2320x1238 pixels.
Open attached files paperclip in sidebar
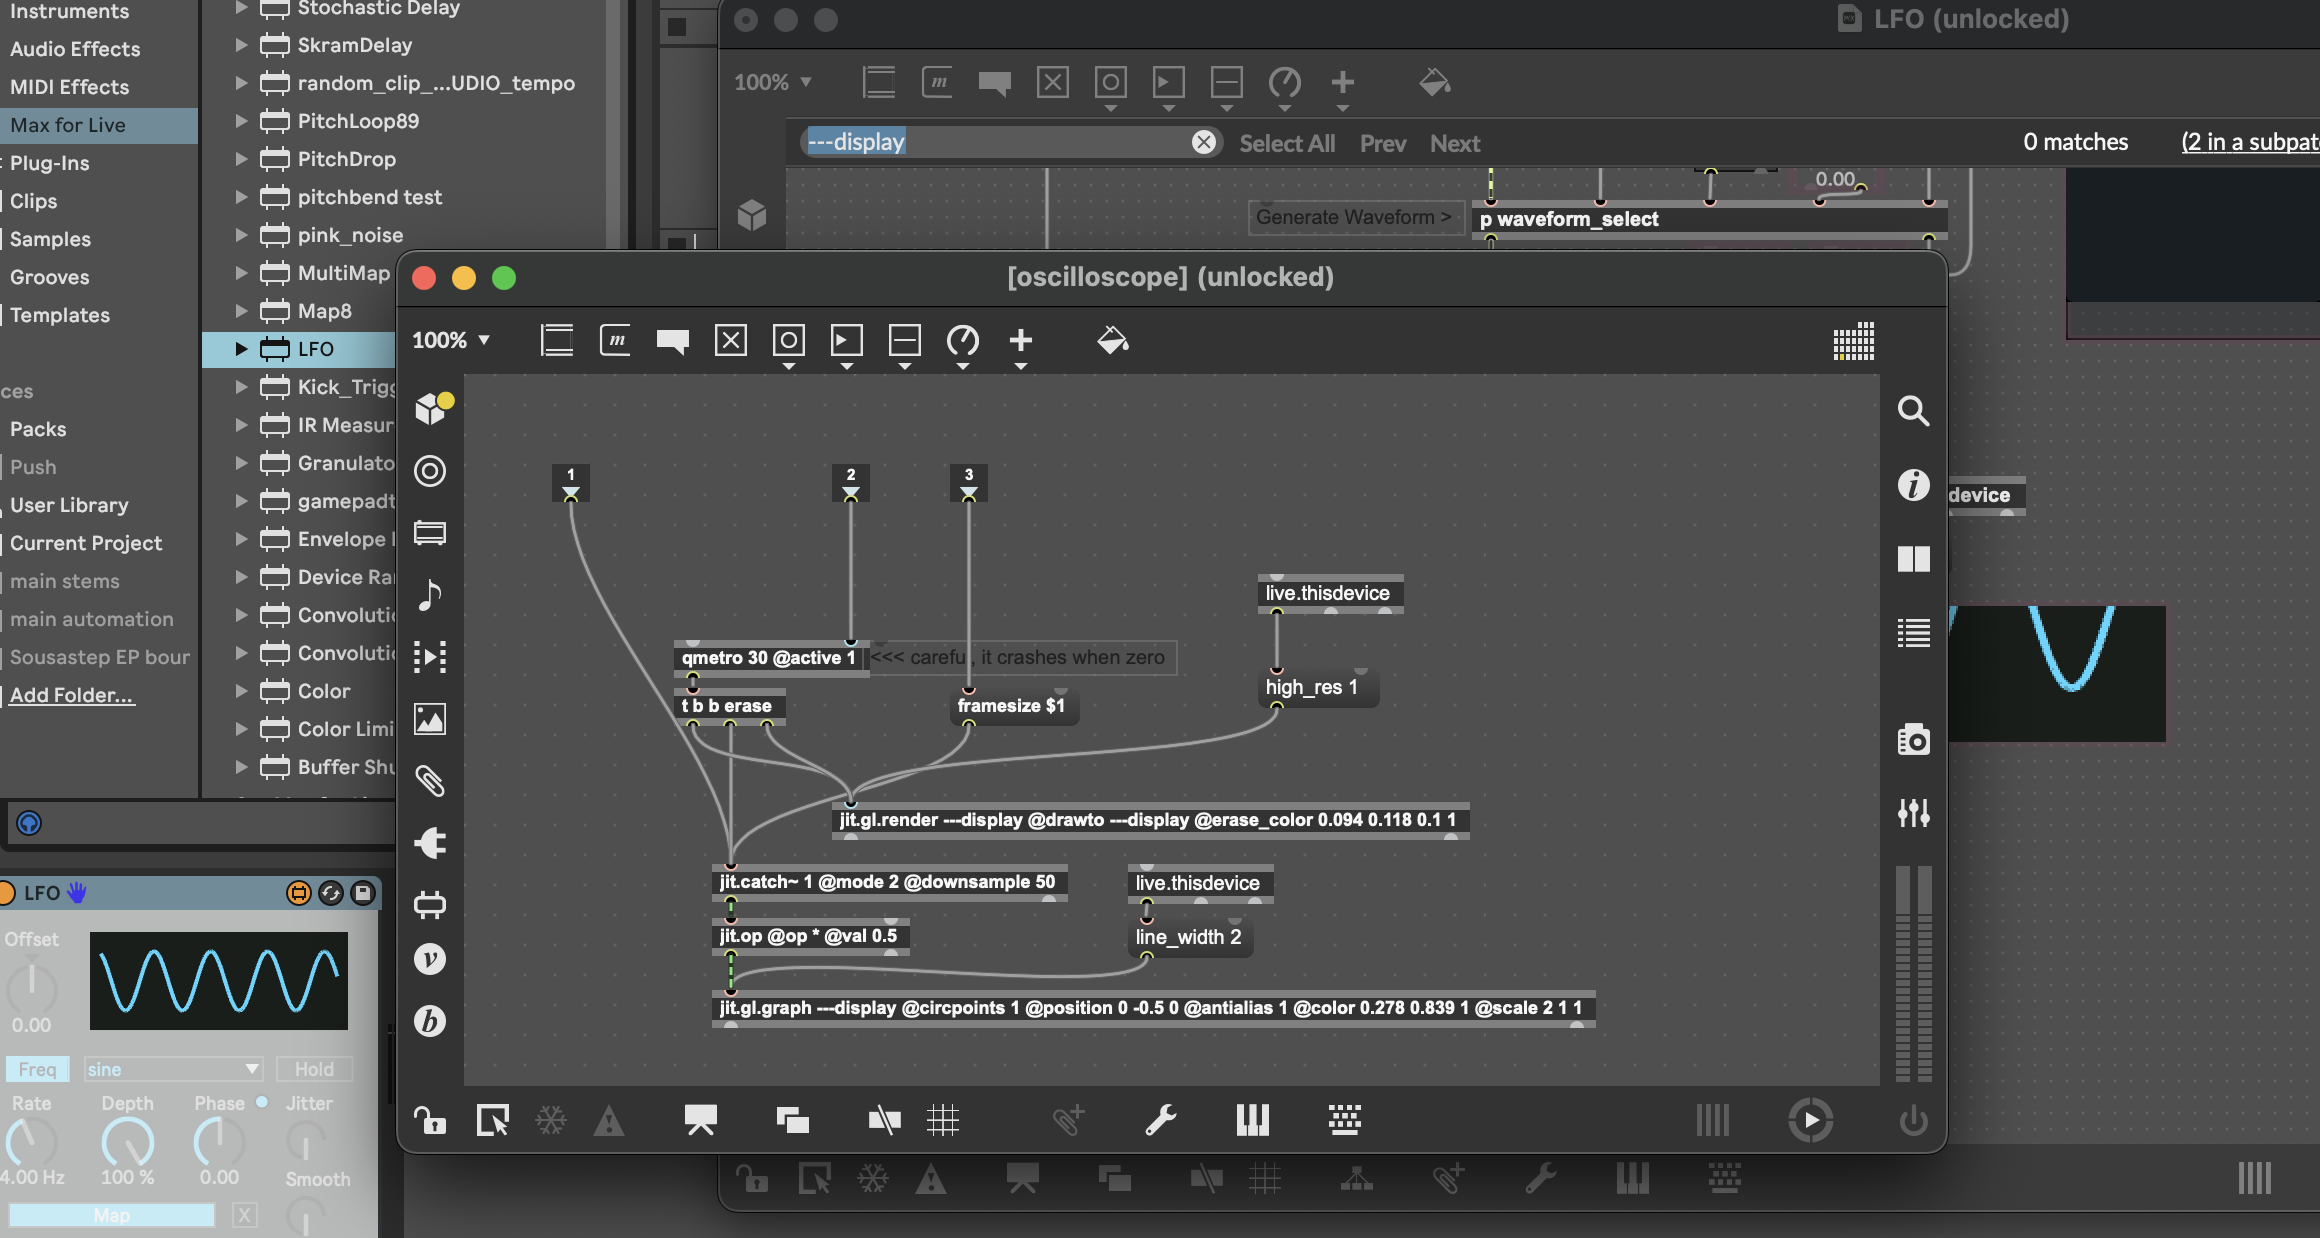coord(430,780)
